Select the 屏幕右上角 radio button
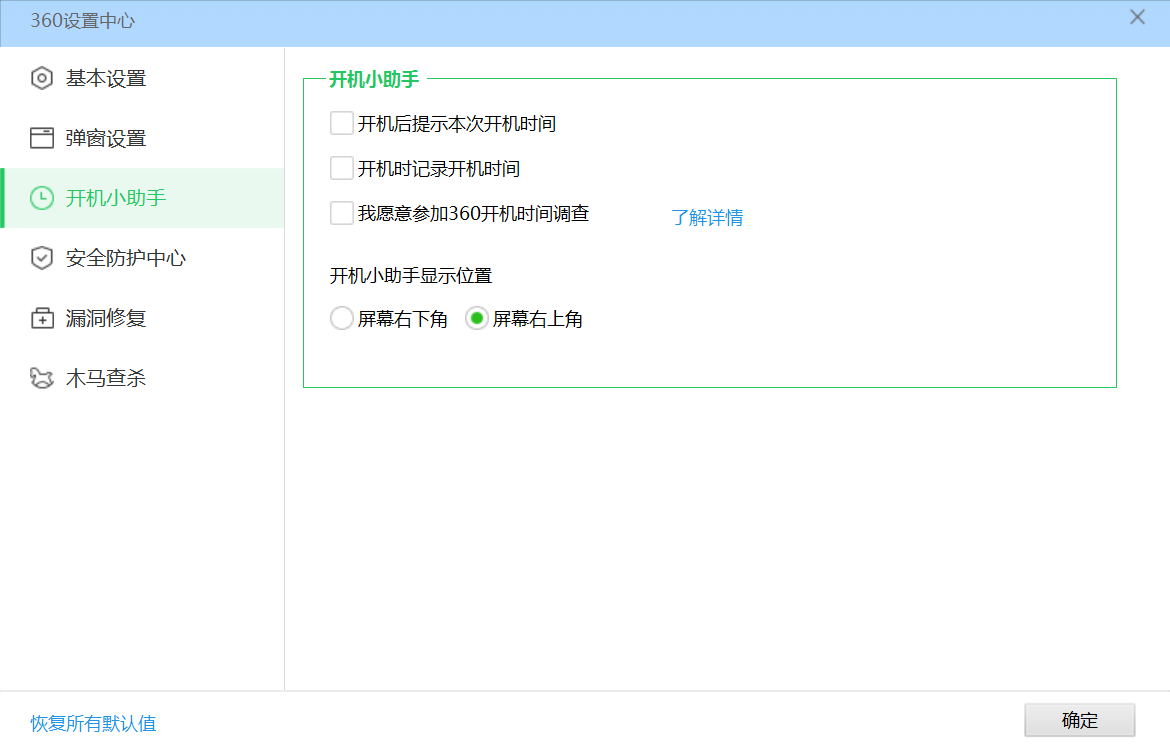This screenshot has width=1170, height=750. click(476, 319)
